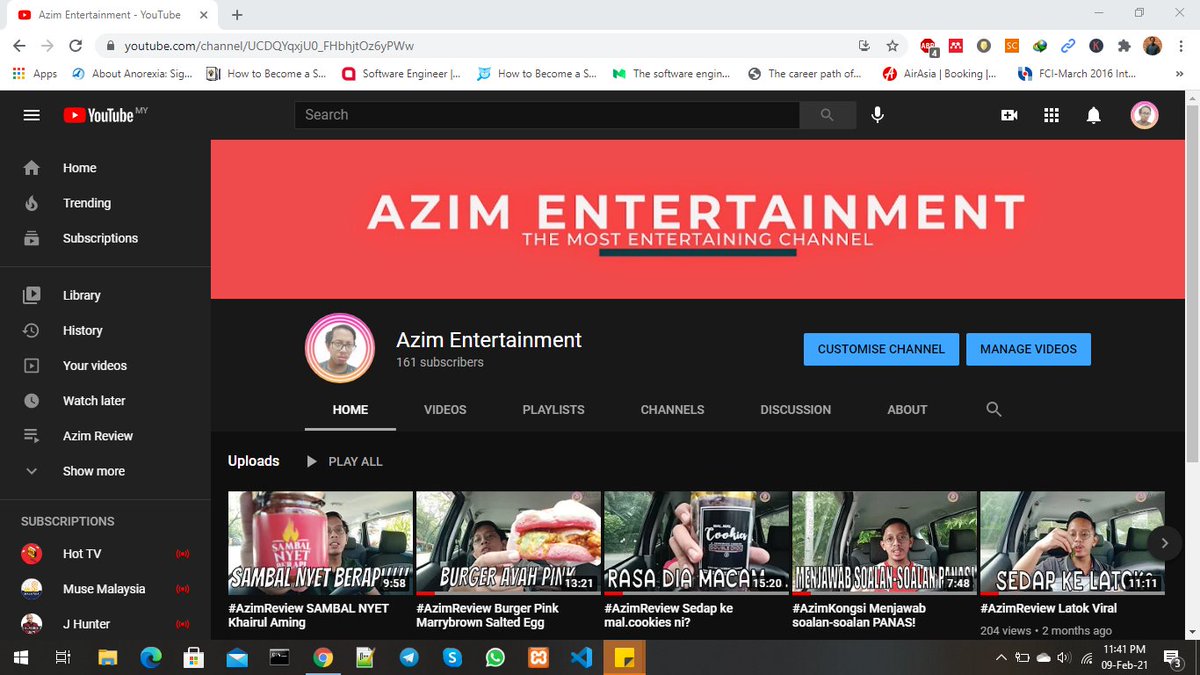1200x675 pixels.
Task: Toggle the hamburger guide menu
Action: (x=31, y=114)
